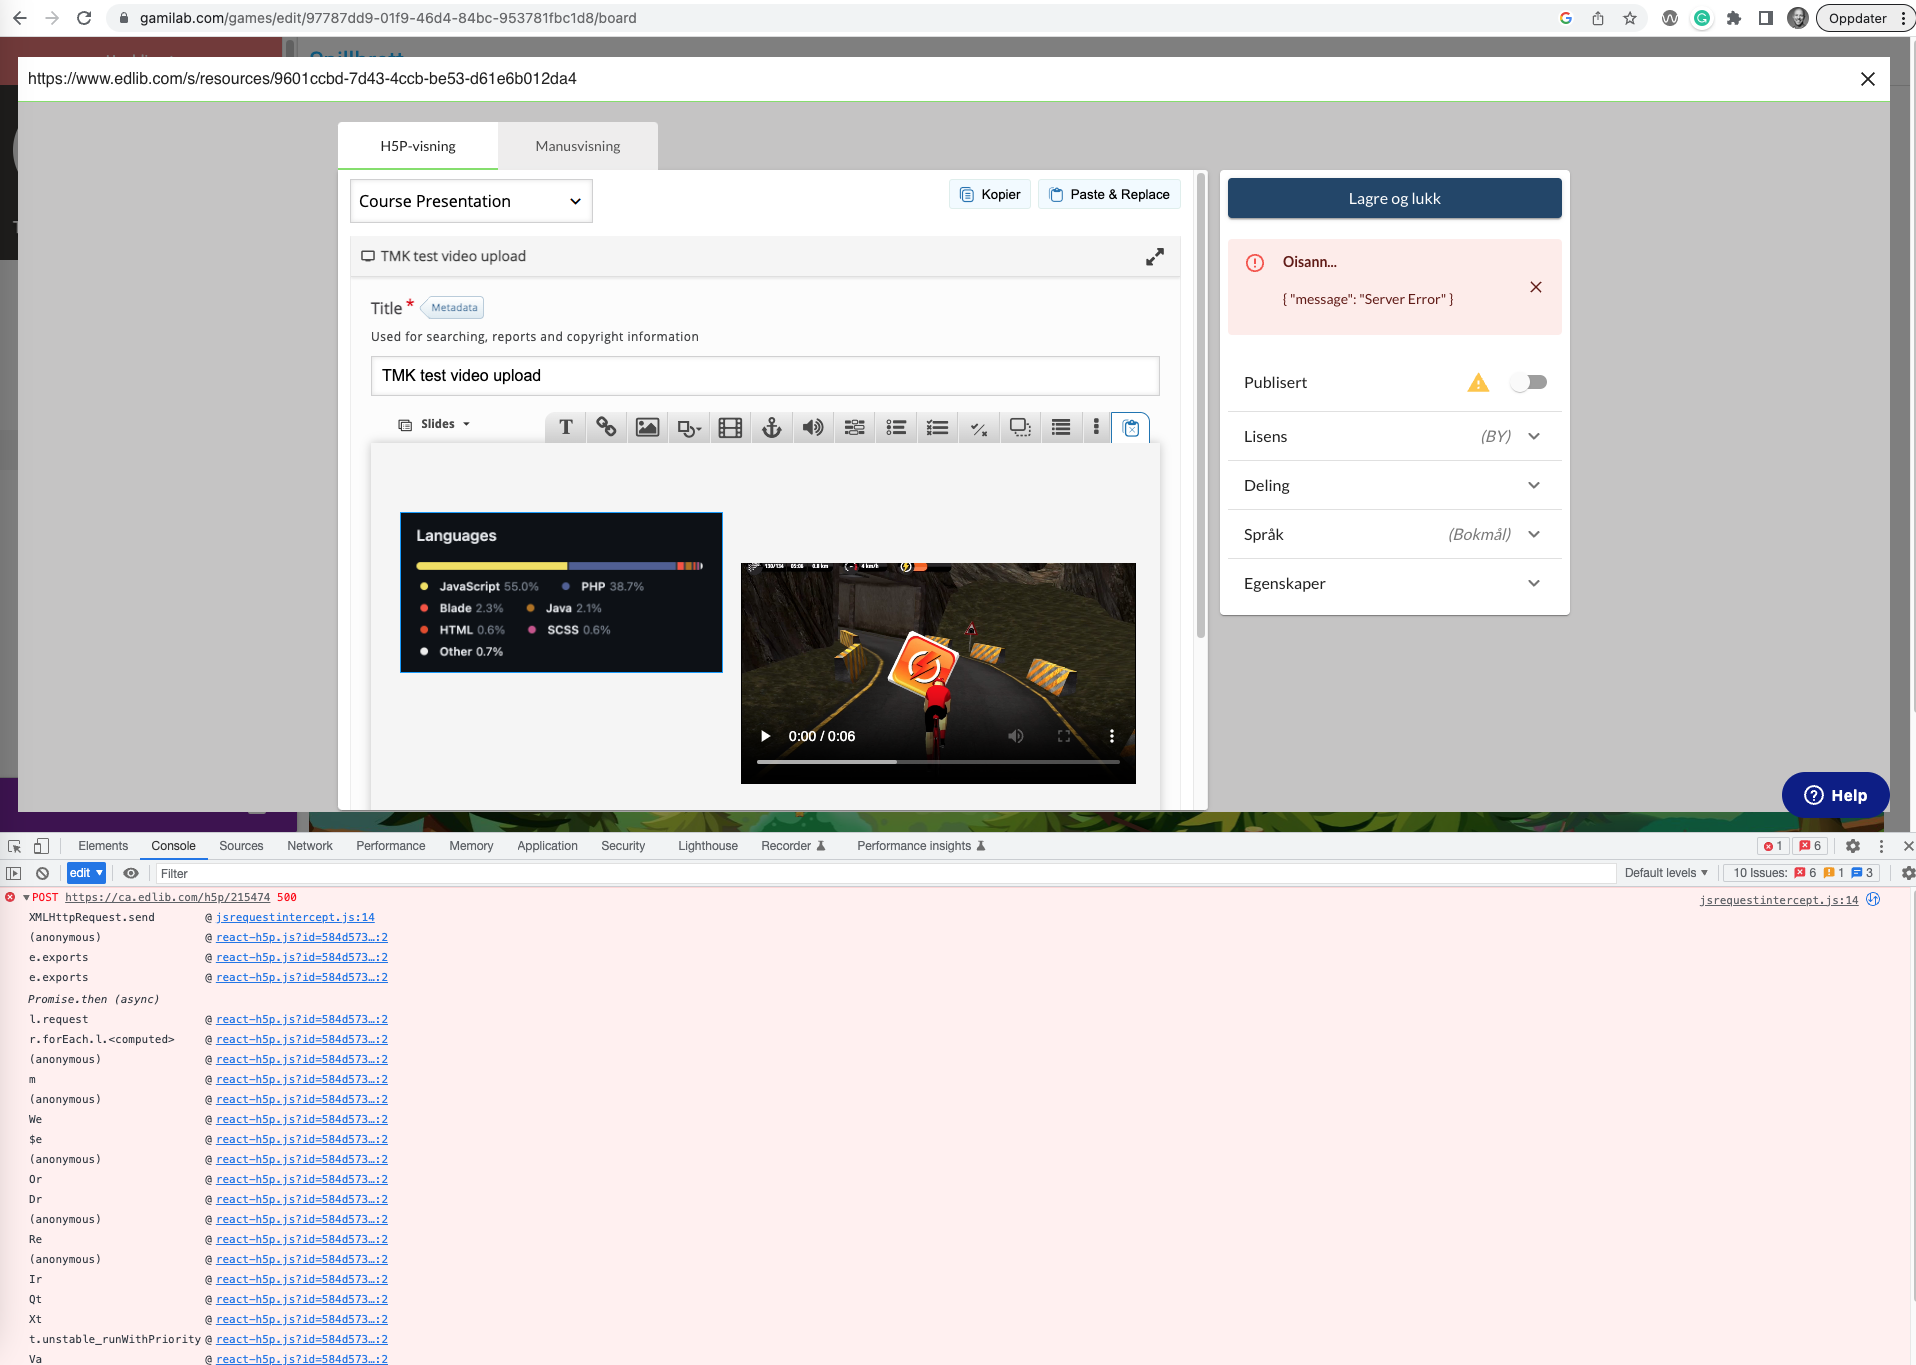Toggle the device toolbar in DevTools
Image resolution: width=1916 pixels, height=1365 pixels.
[x=40, y=845]
